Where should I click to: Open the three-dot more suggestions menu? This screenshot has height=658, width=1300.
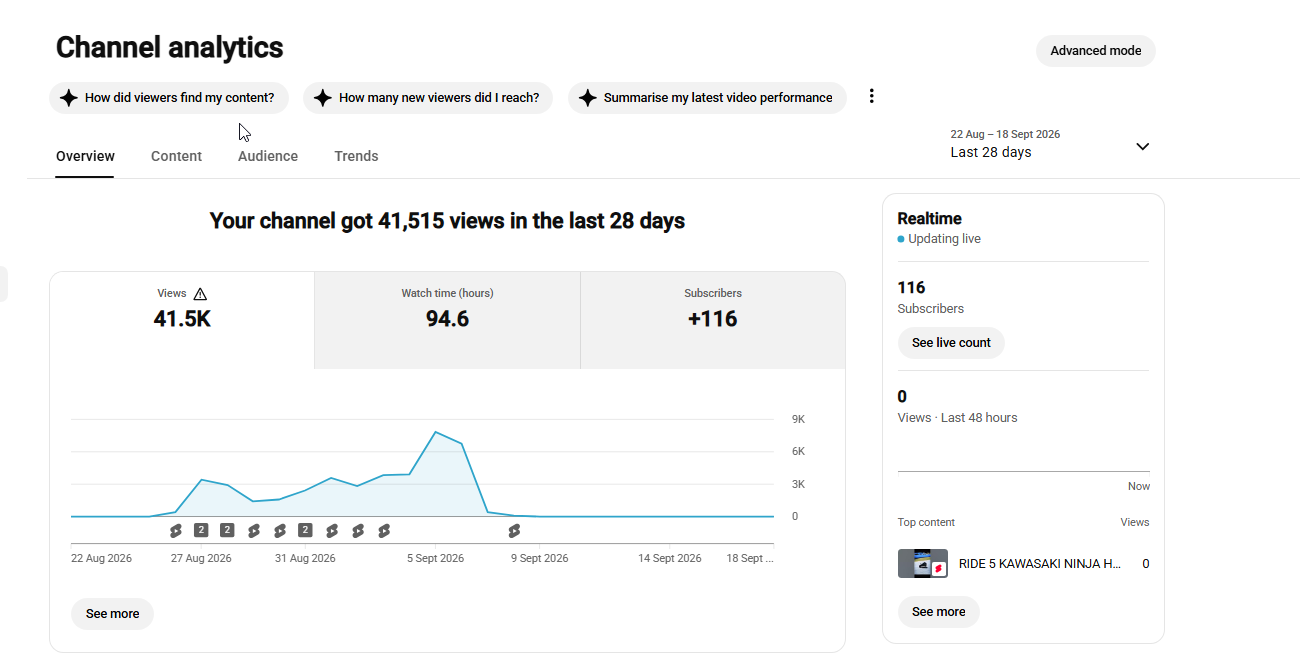point(871,96)
